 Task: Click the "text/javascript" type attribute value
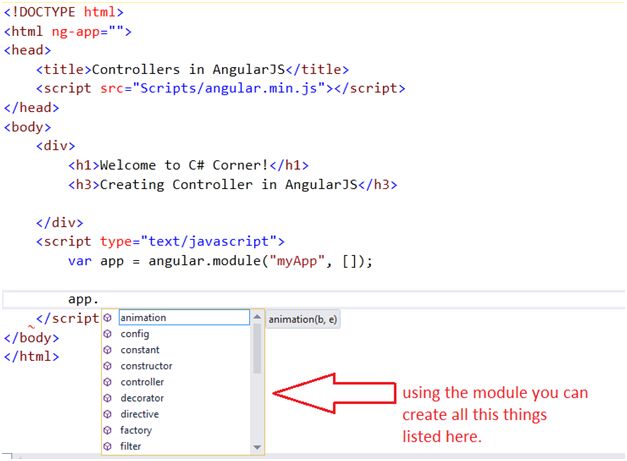click(209, 241)
